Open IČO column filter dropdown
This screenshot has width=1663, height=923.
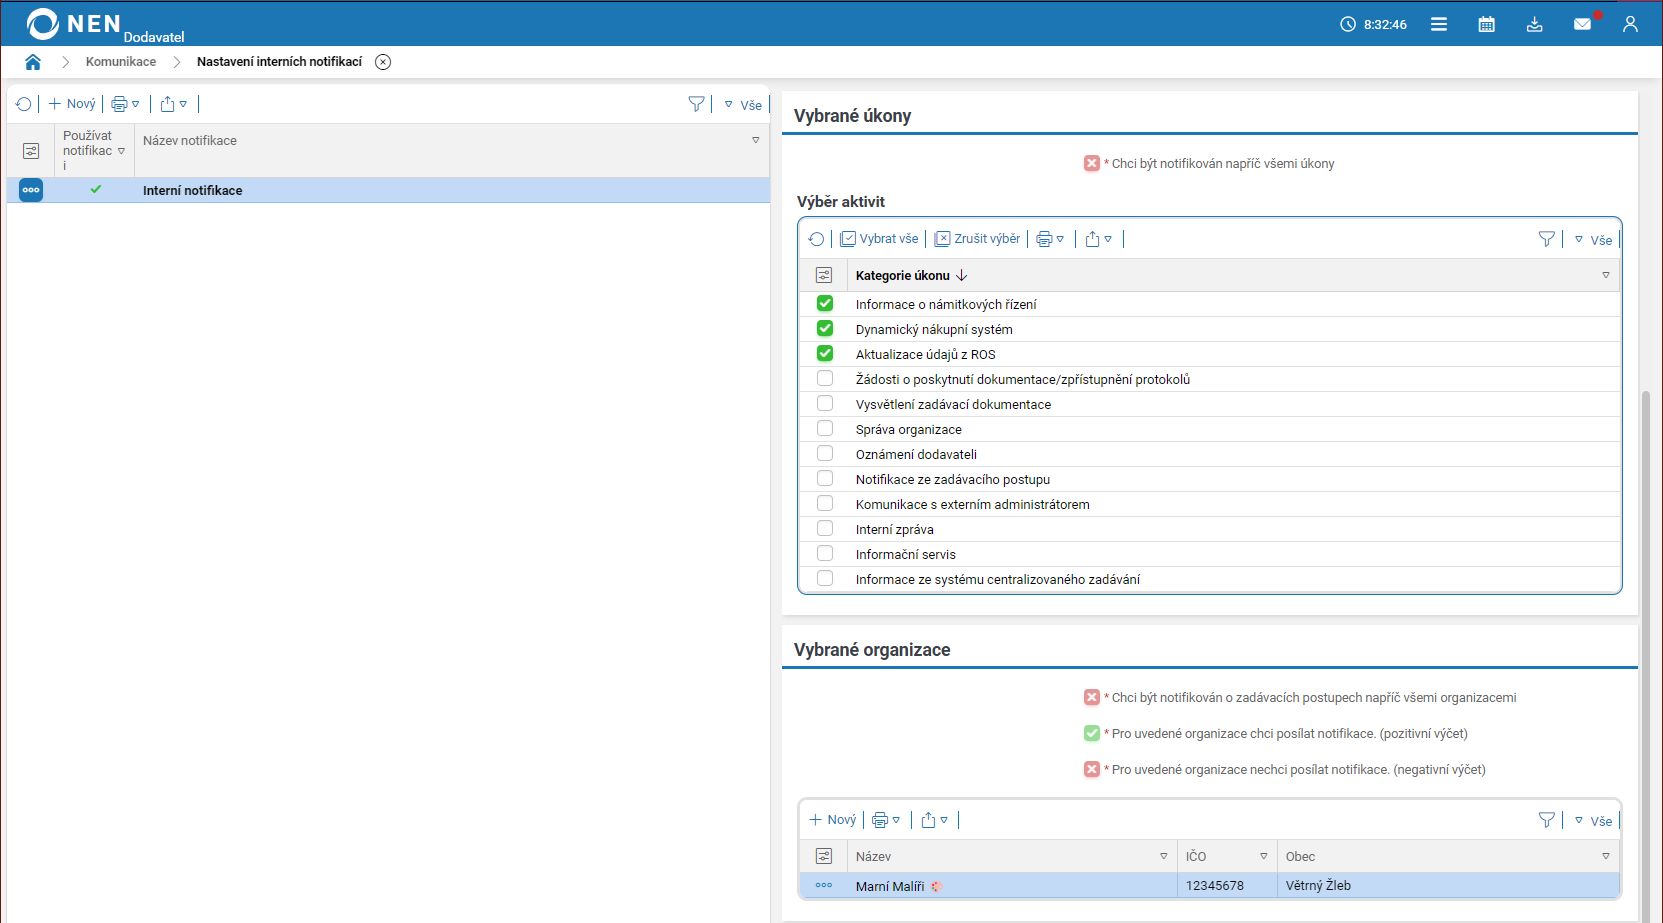(x=1263, y=857)
